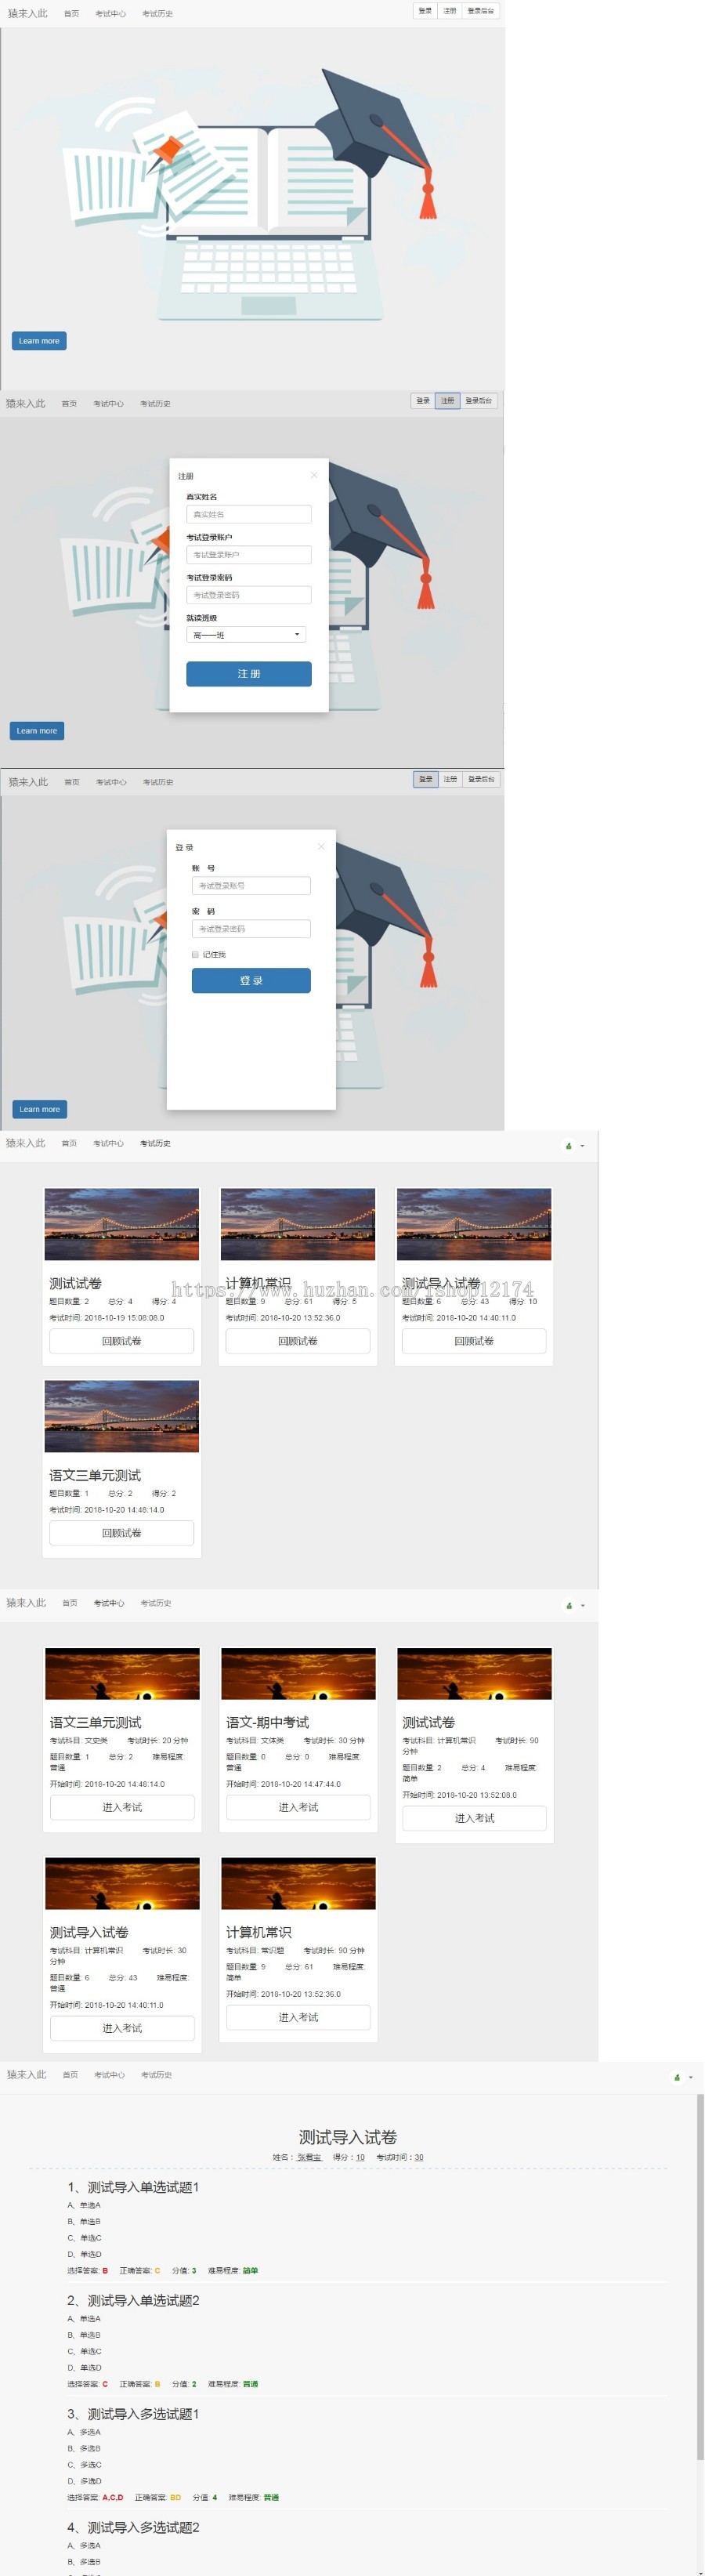Focus the 考试登录密码 field in the register dialog
705x2576 pixels.
[x=249, y=595]
